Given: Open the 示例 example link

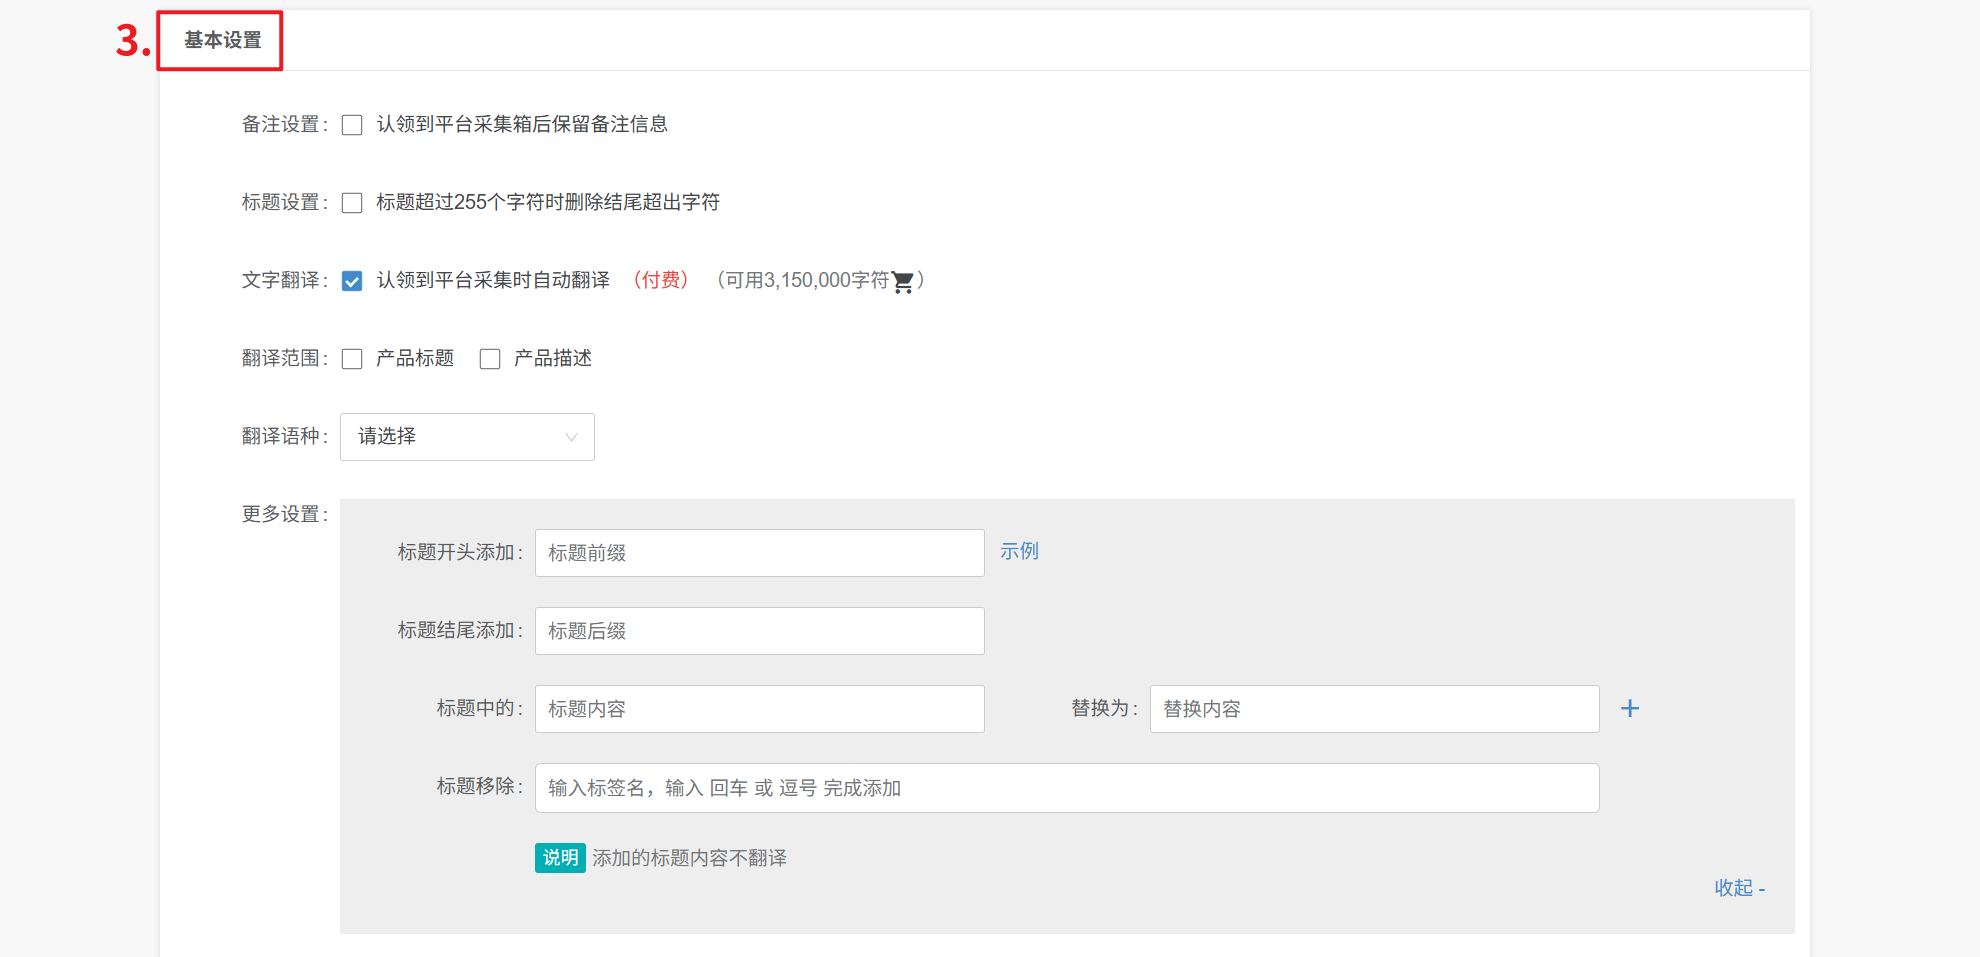Looking at the screenshot, I should [x=1019, y=551].
